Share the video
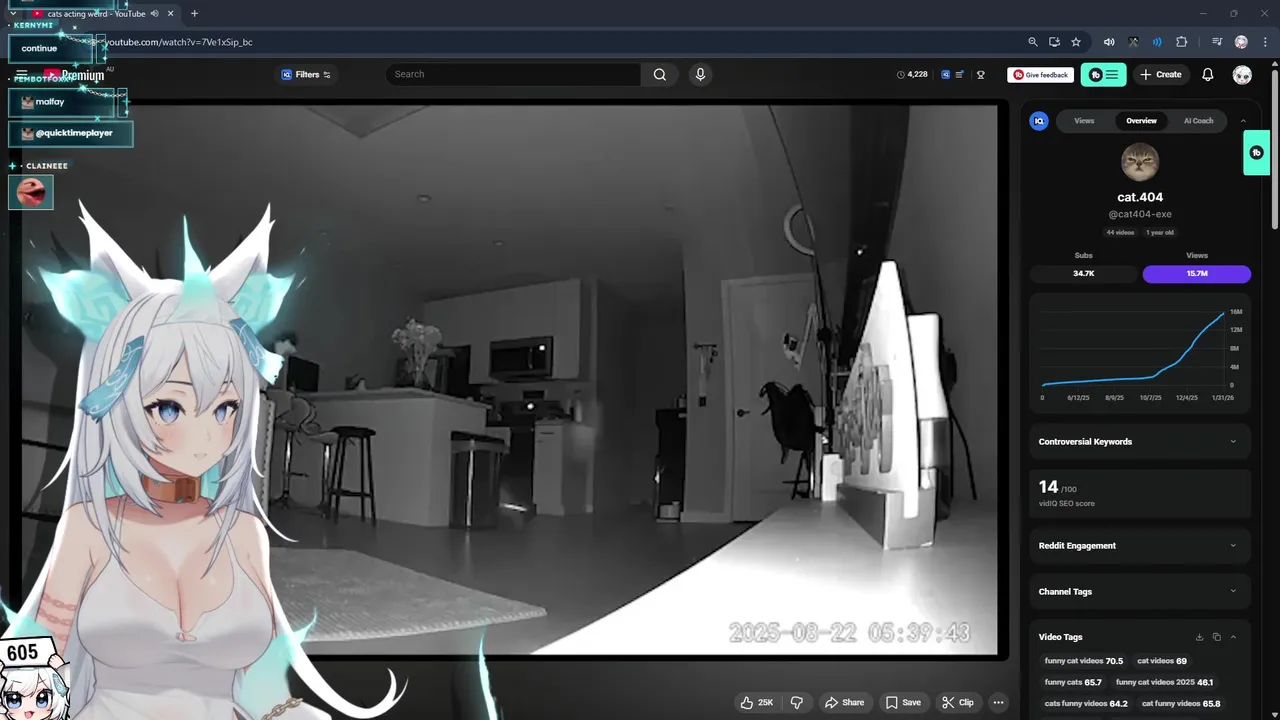The height and width of the screenshot is (720, 1280). [x=844, y=703]
